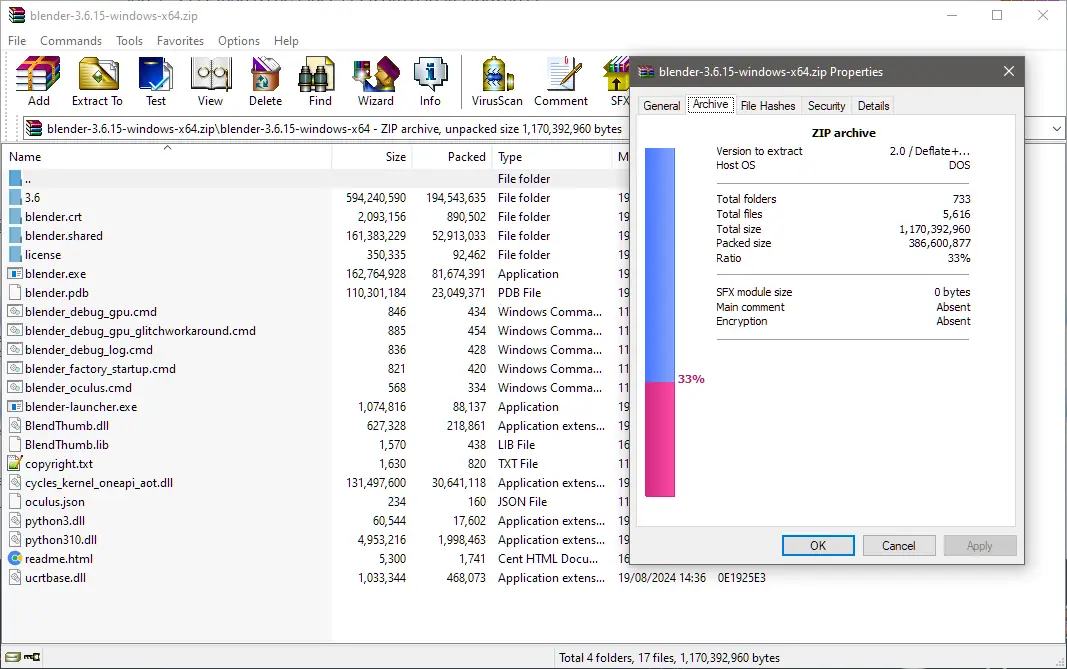The height and width of the screenshot is (669, 1067).
Task: Switch to the General tab
Action: point(661,105)
